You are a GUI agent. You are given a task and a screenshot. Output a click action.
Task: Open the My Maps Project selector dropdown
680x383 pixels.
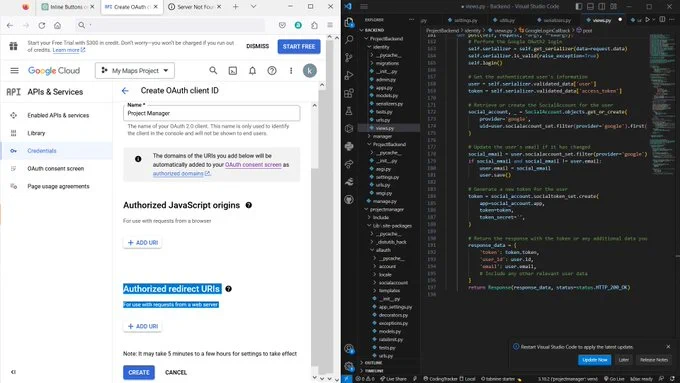coord(135,70)
